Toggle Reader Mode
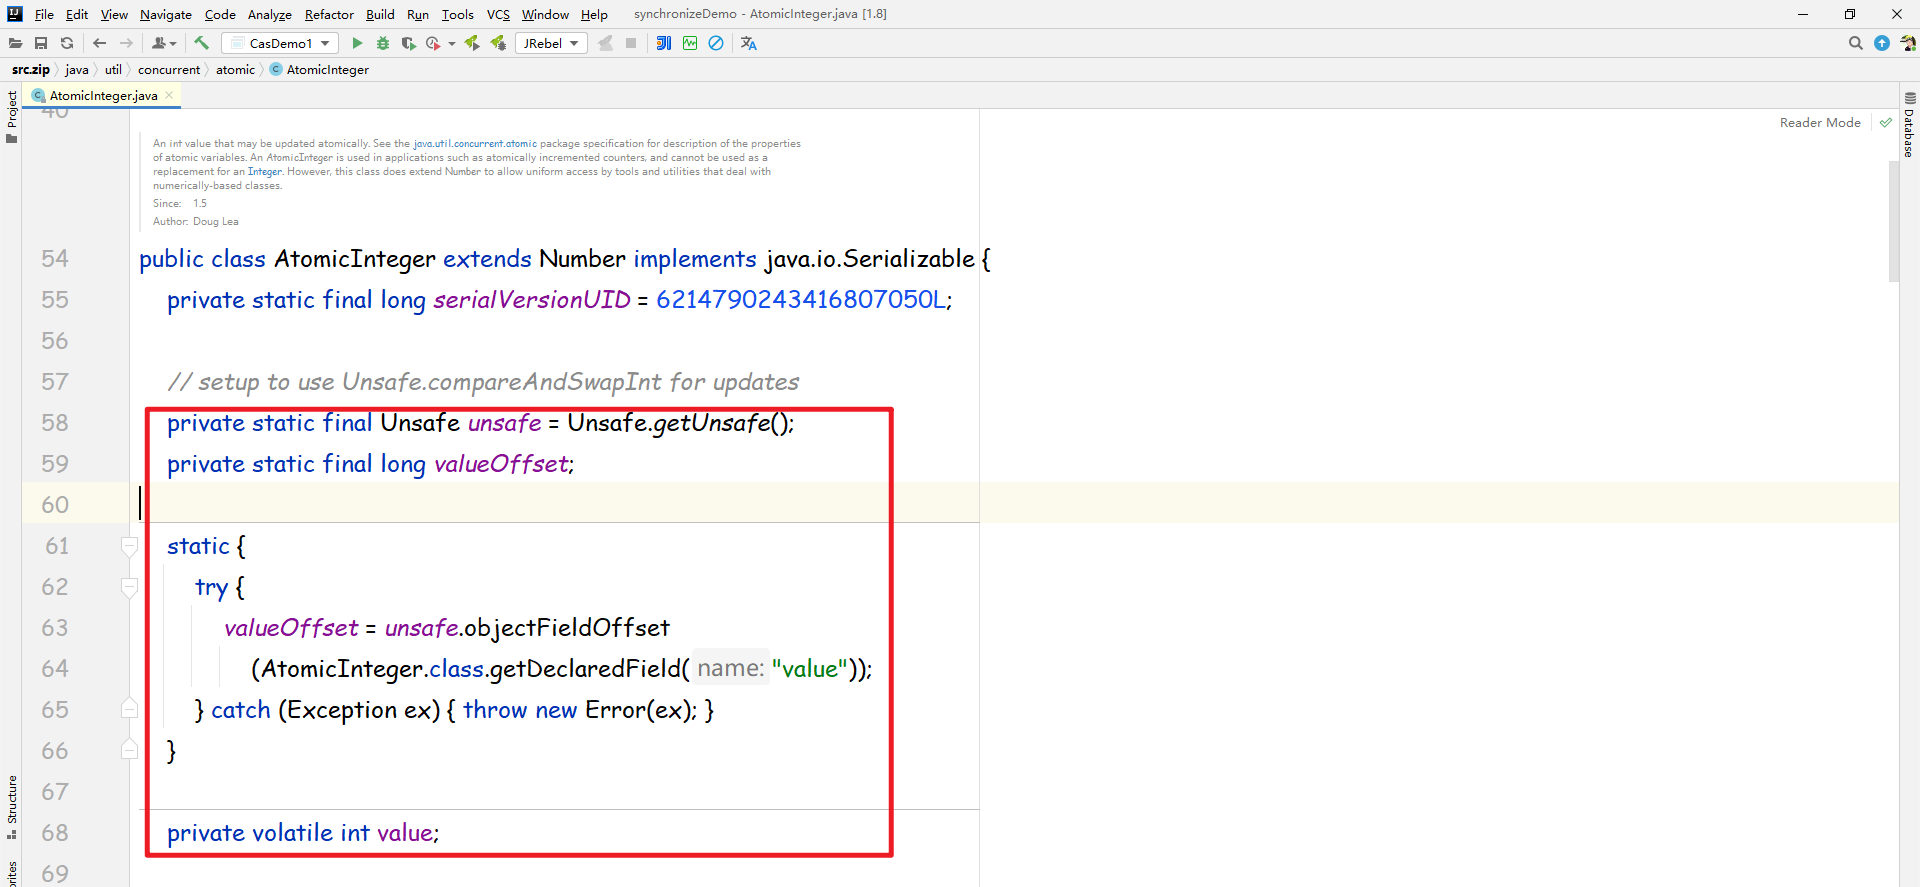The height and width of the screenshot is (887, 1920). click(1820, 123)
